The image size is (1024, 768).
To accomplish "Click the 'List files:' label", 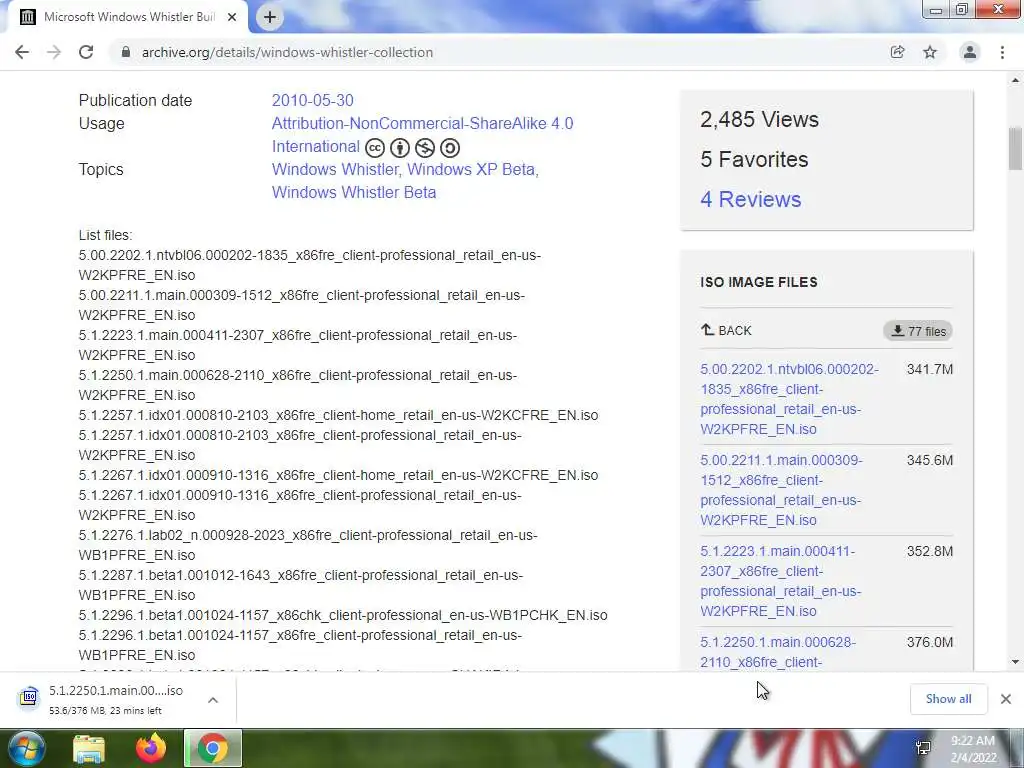I will point(105,235).
